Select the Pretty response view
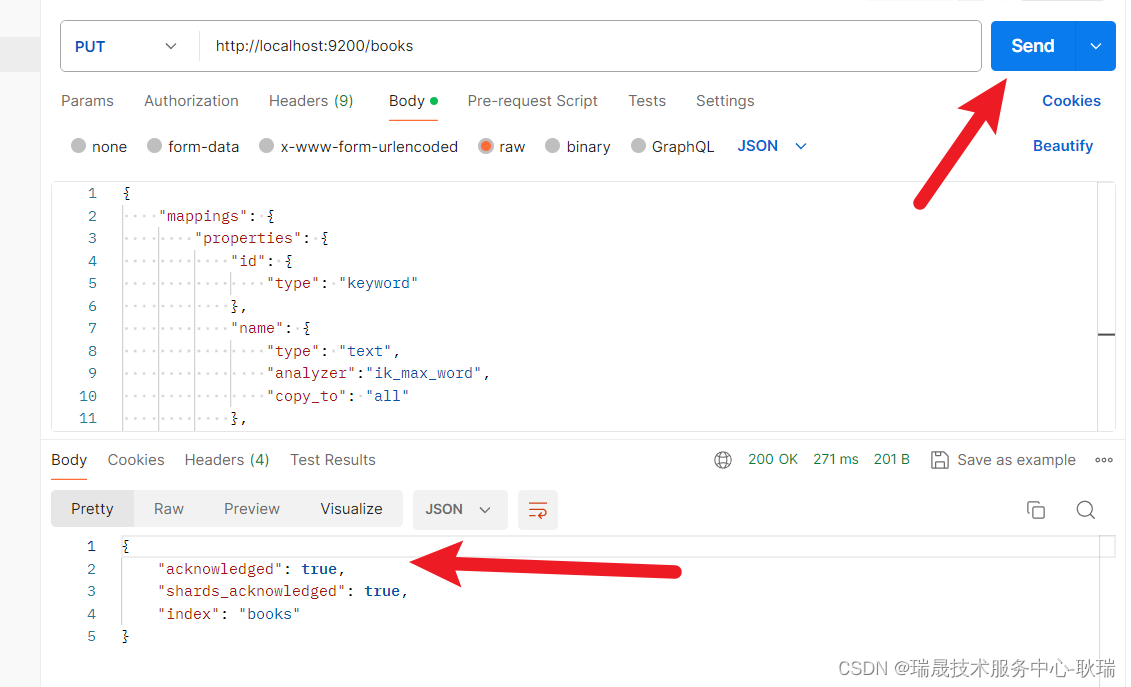The image size is (1131, 687). pos(92,509)
